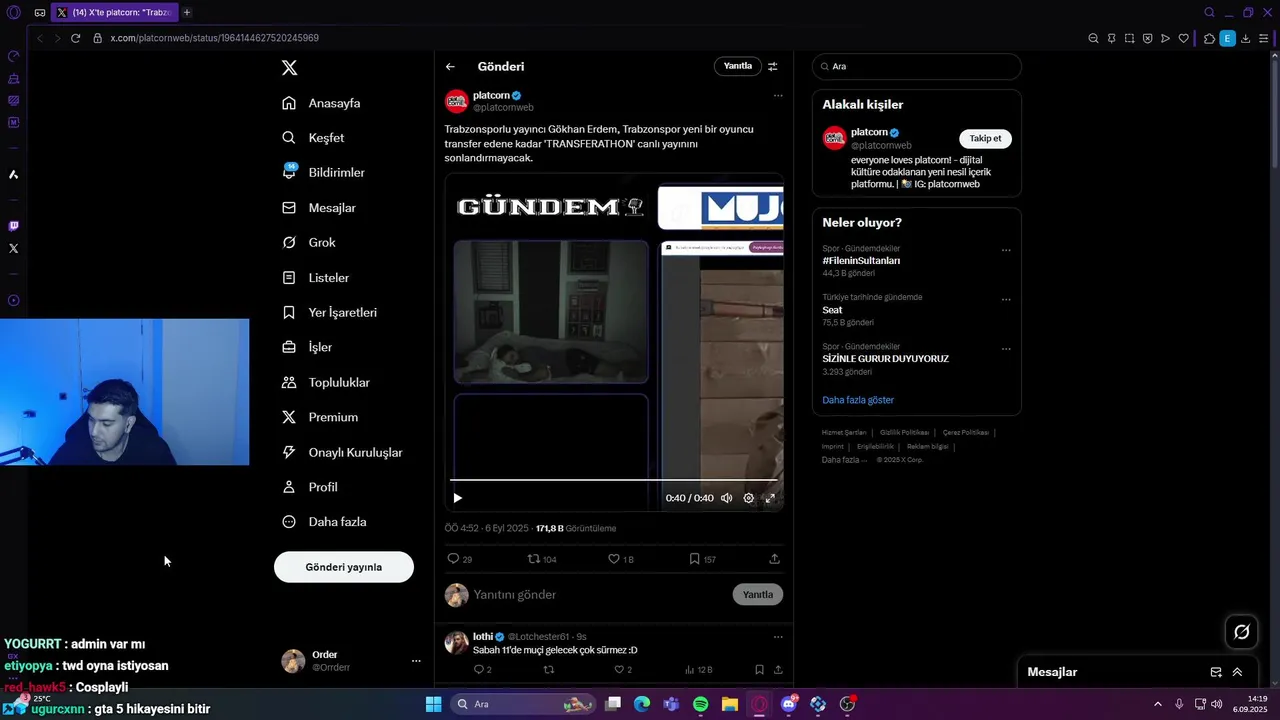
Task: Open more options on platcorn post
Action: (x=778, y=96)
